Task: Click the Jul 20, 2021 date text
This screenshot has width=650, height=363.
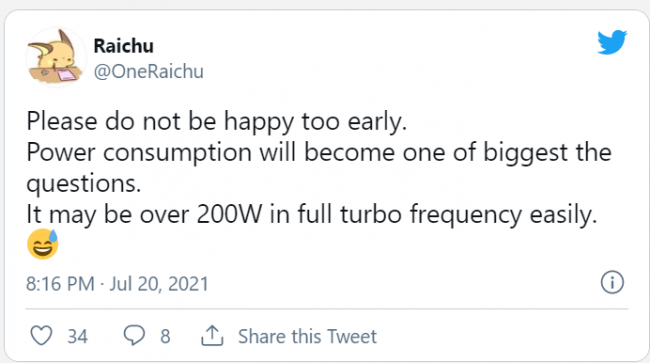Action: click(159, 284)
